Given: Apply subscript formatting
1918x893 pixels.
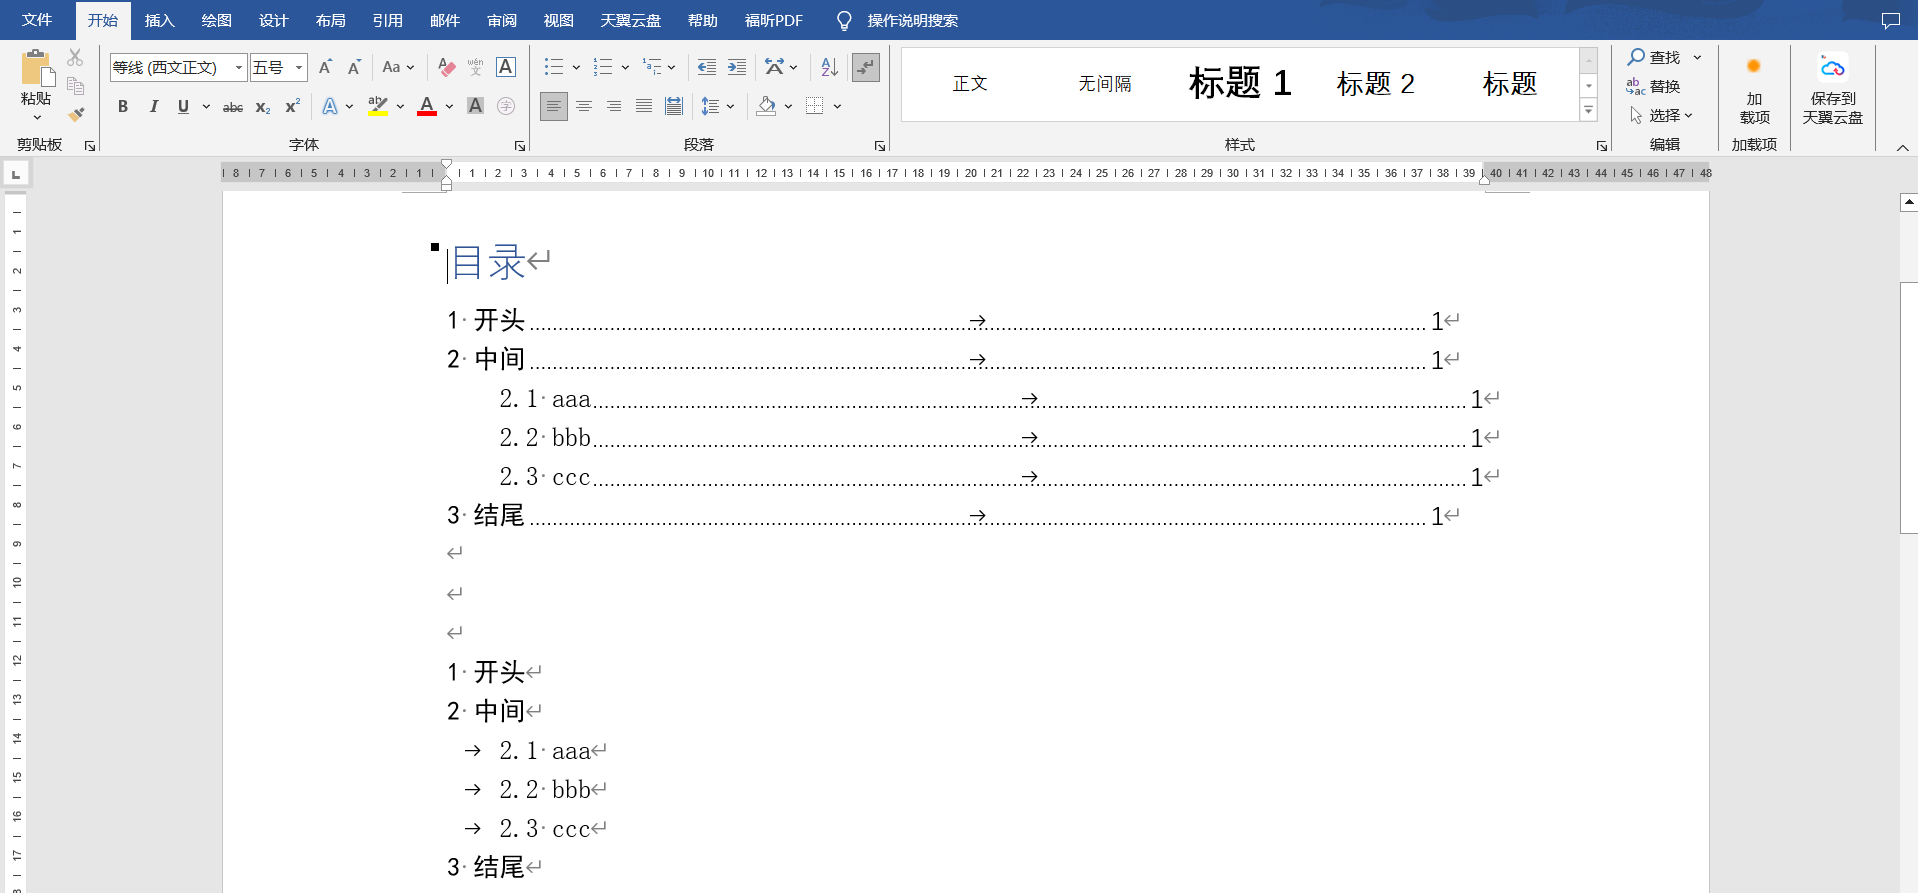Looking at the screenshot, I should click(263, 106).
